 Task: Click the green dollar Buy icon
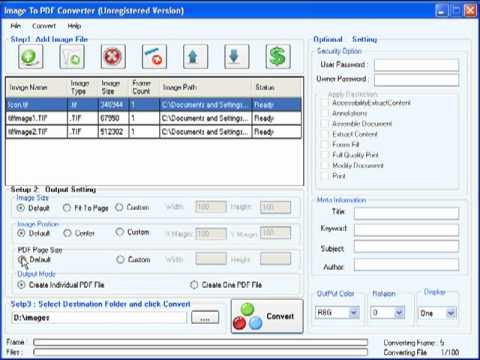coord(278,57)
